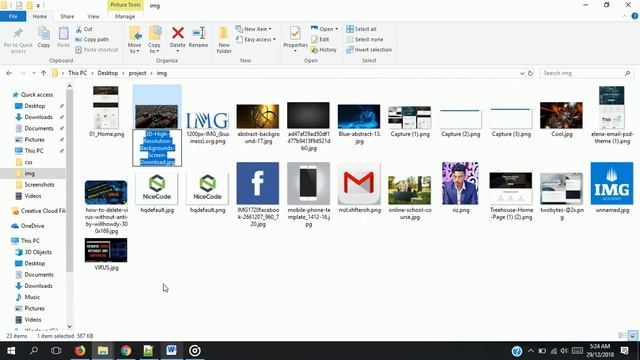Switch to the View ribbon tab
This screenshot has height=360, width=640.
pyautogui.click(x=93, y=16)
